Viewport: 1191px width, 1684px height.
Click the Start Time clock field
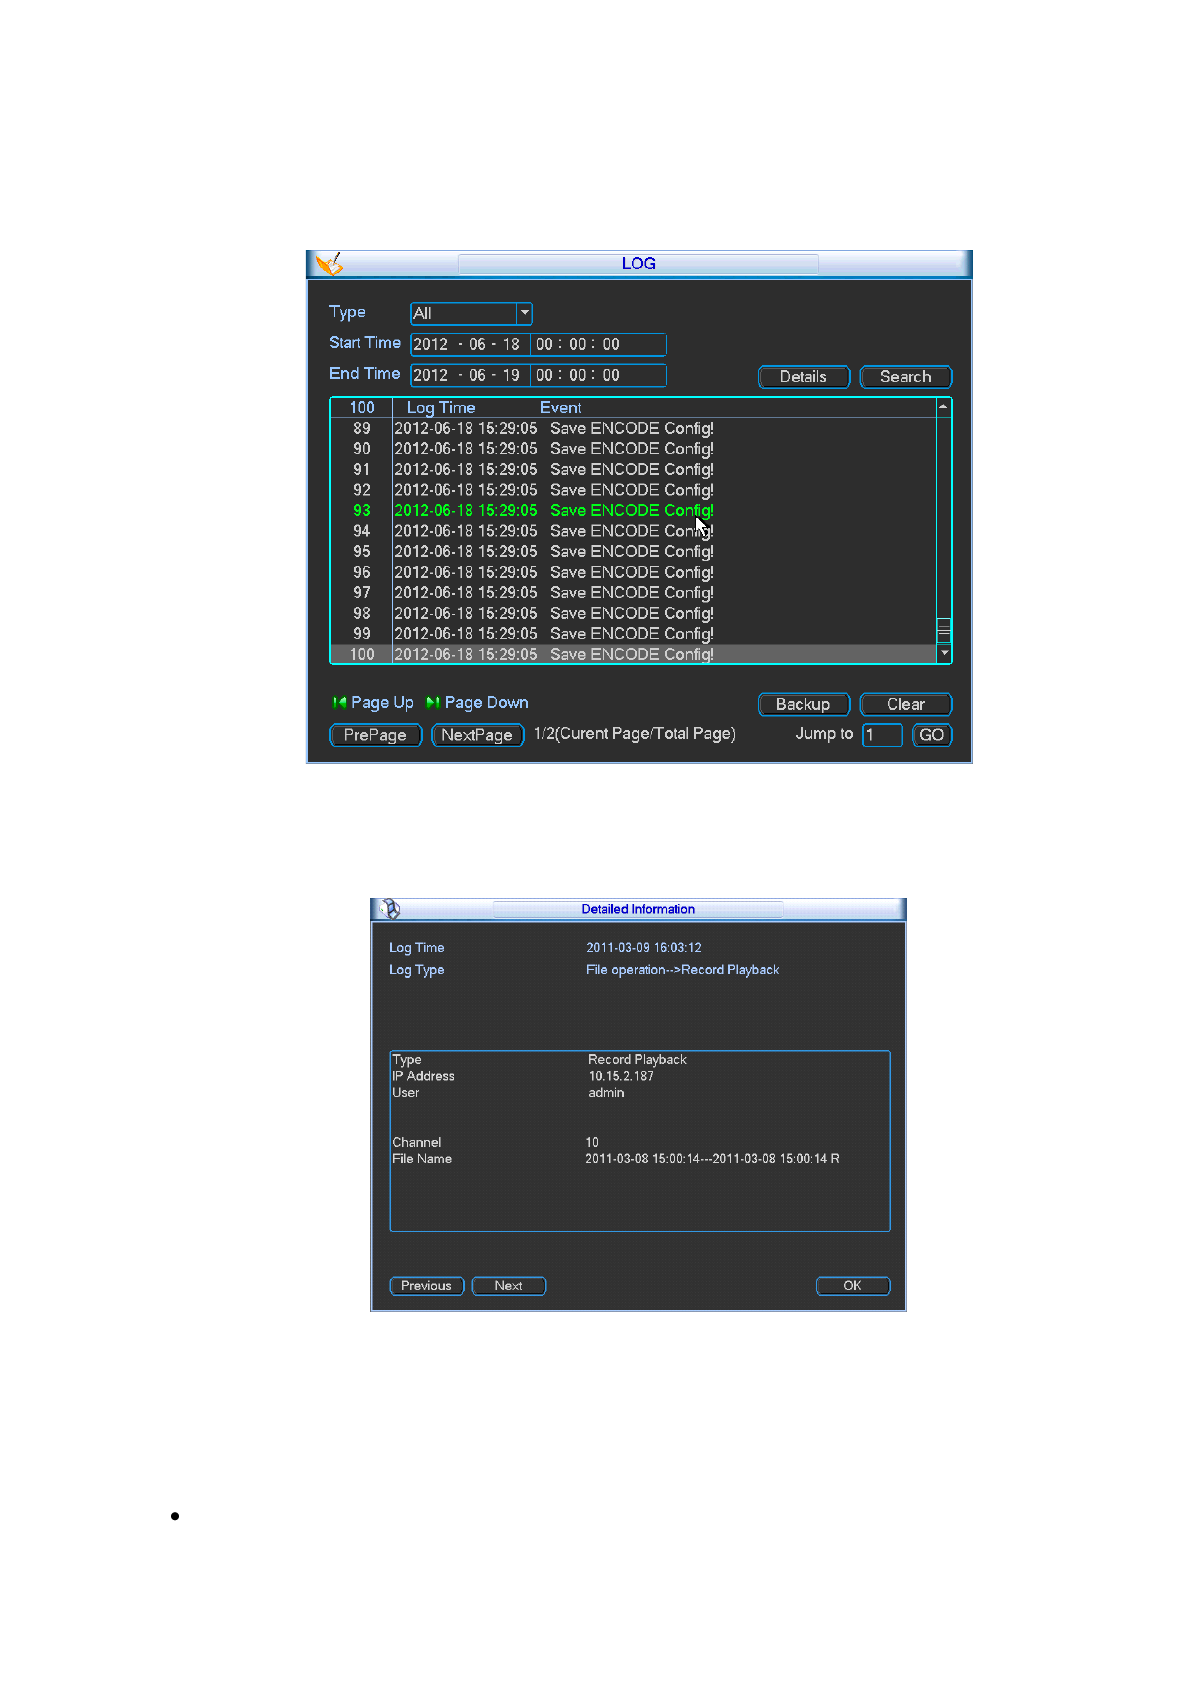[598, 344]
